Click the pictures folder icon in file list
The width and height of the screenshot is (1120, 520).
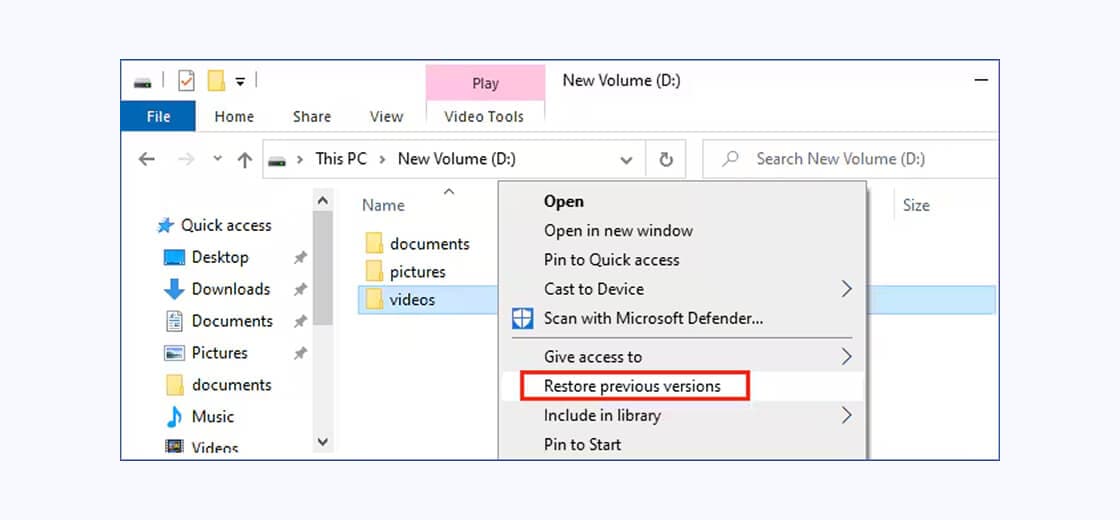click(374, 271)
